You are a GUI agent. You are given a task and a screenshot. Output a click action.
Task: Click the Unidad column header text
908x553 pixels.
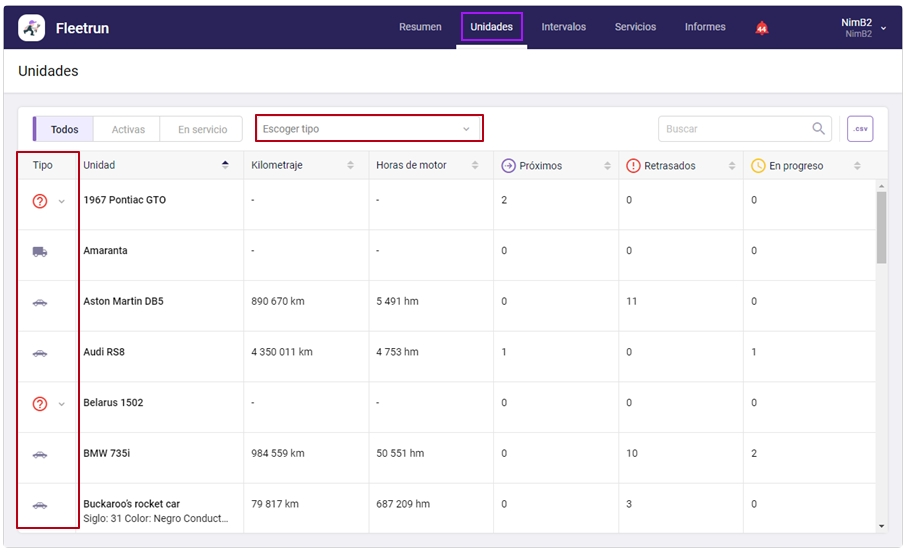tap(99, 165)
